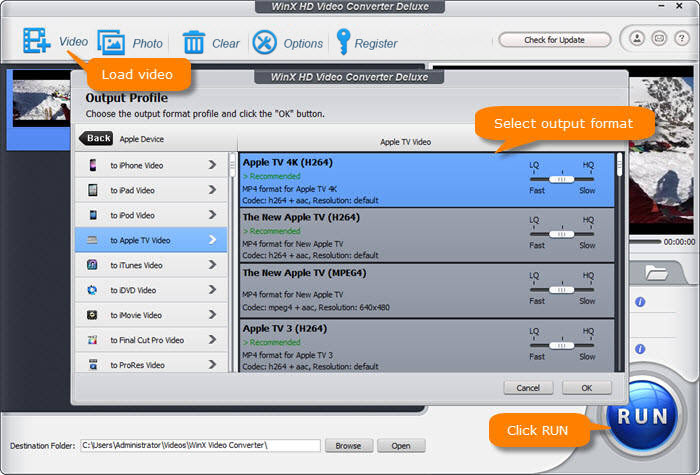
Task: Click the Back button
Action: [96, 138]
